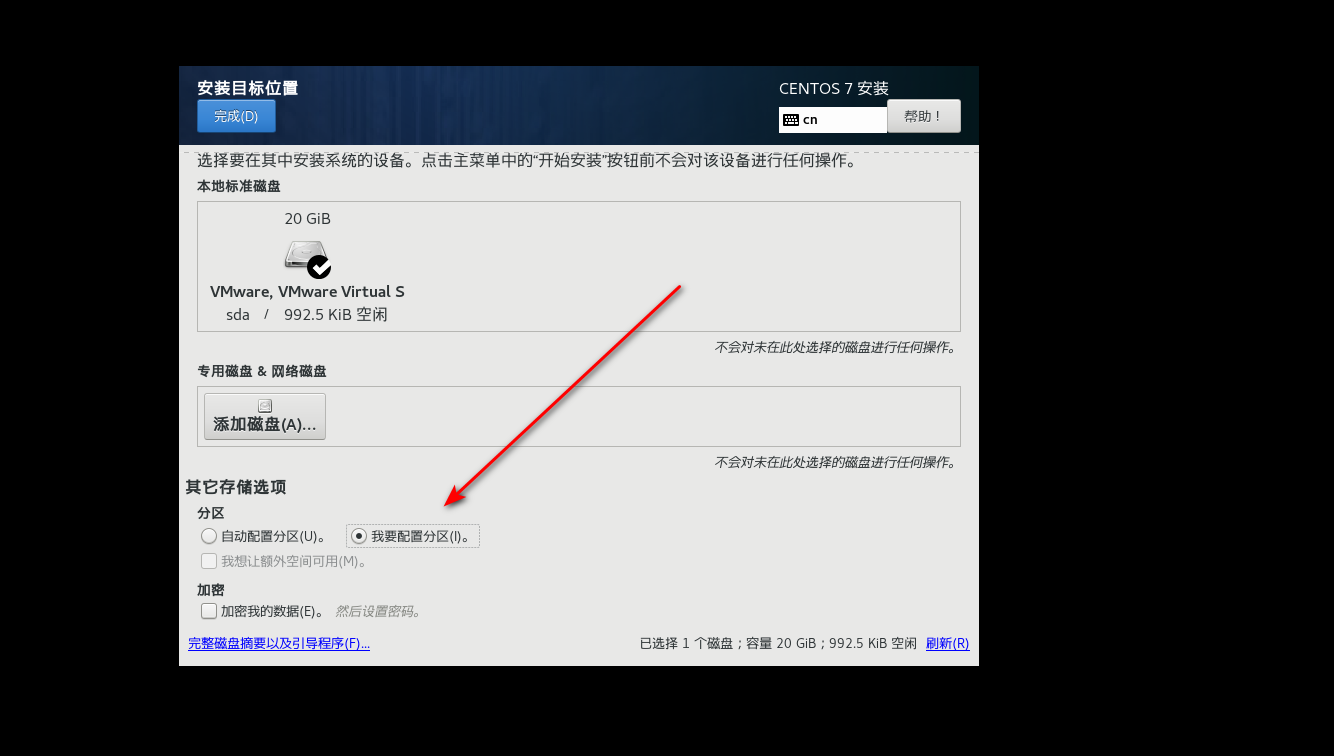This screenshot has height=756, width=1334.
Task: Select 我要配置分区 option
Action: click(358, 536)
